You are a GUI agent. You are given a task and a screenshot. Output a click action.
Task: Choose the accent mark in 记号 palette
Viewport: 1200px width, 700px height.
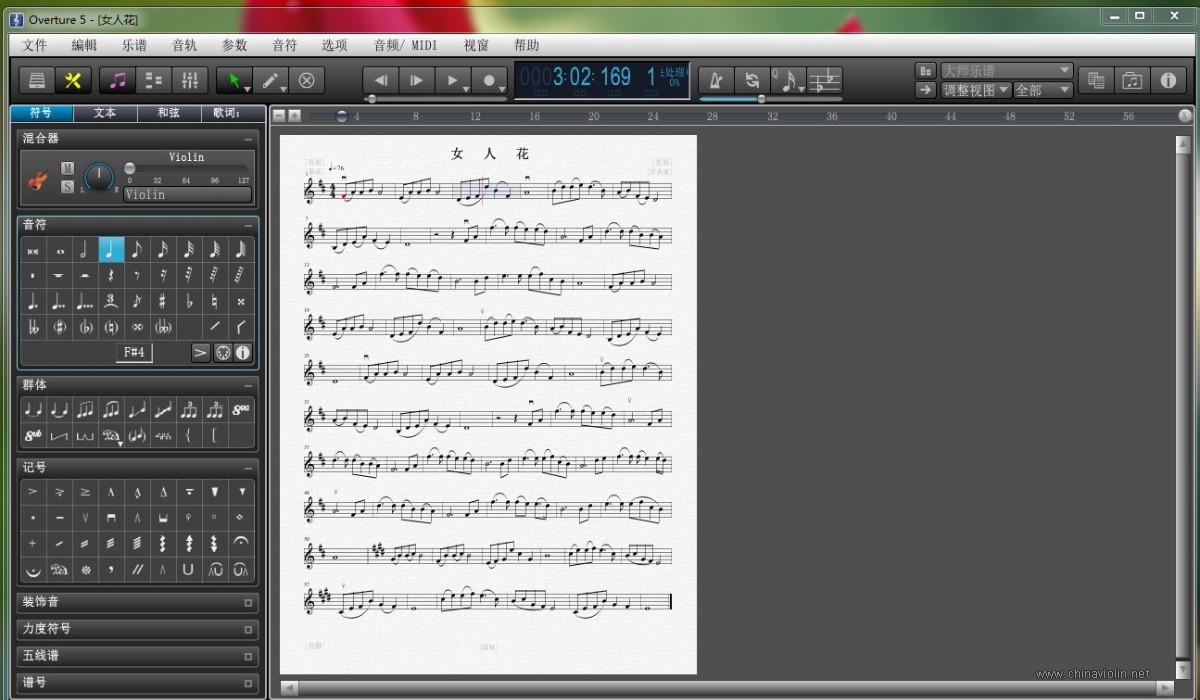[33, 491]
